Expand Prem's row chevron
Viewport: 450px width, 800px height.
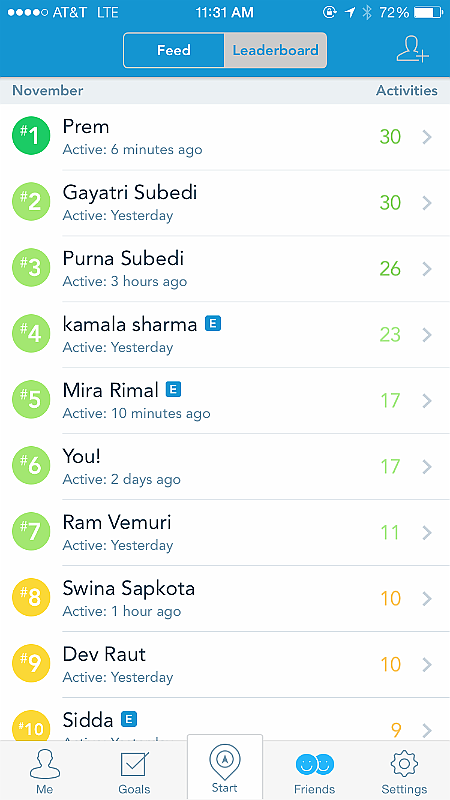point(428,137)
